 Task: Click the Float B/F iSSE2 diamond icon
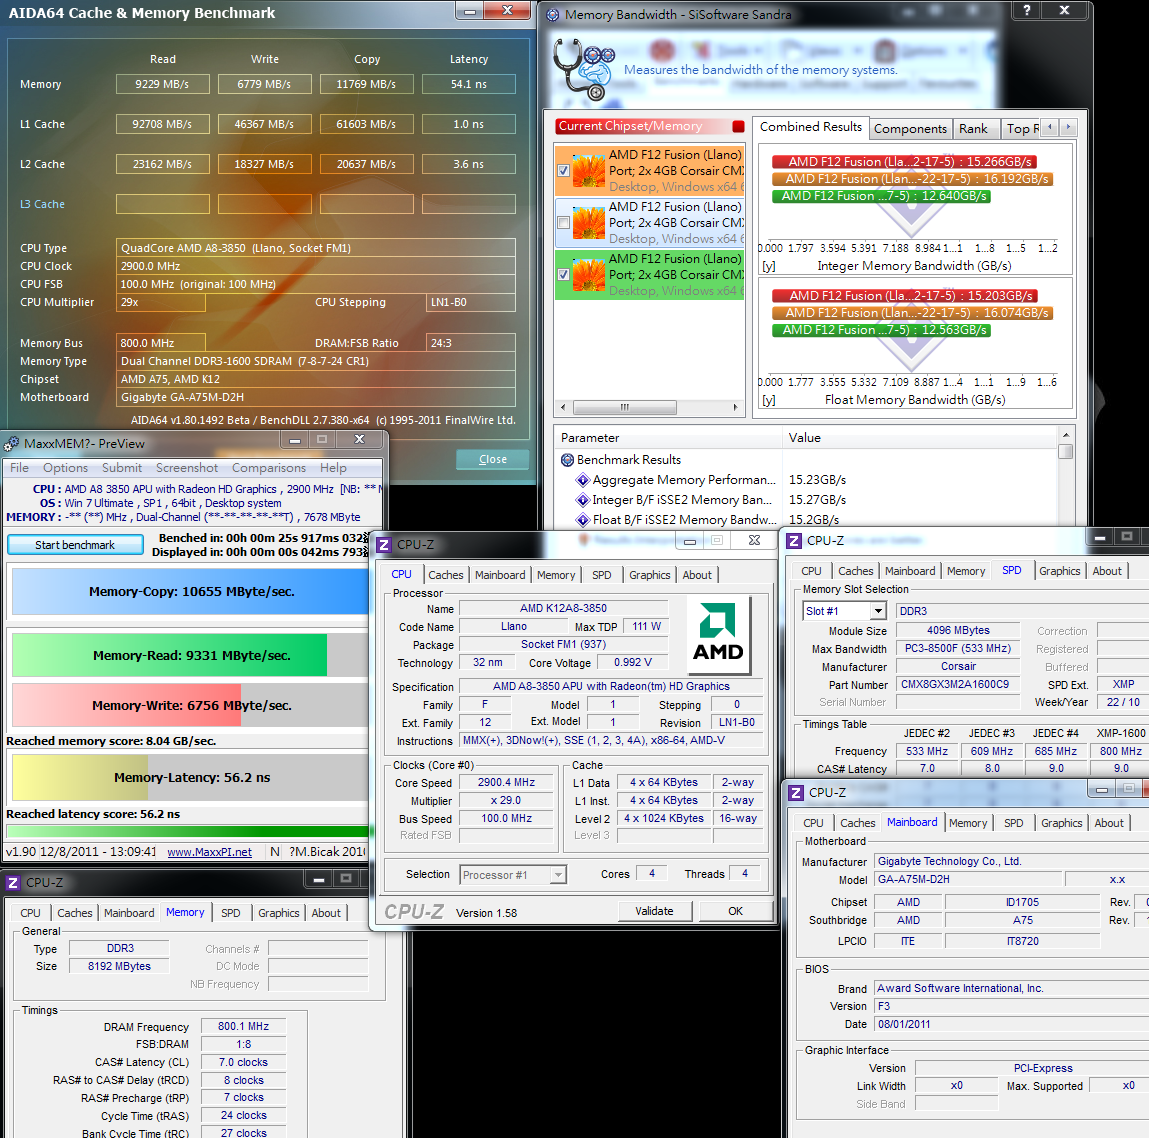coord(583,520)
